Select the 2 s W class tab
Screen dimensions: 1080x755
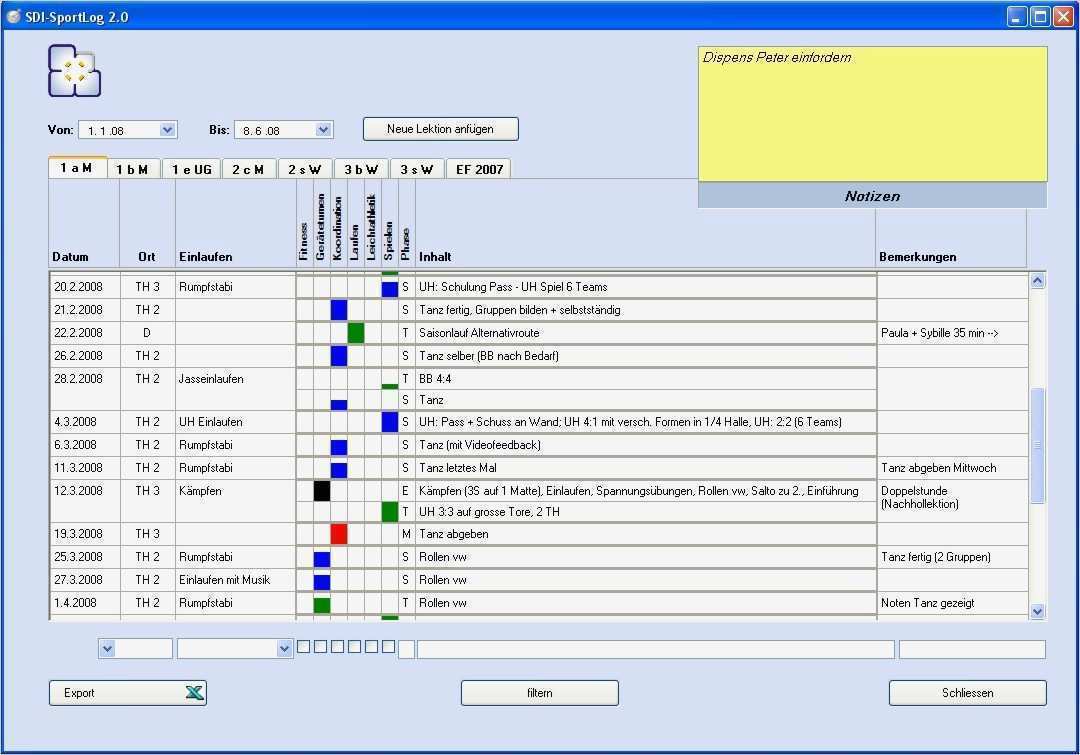pos(304,169)
